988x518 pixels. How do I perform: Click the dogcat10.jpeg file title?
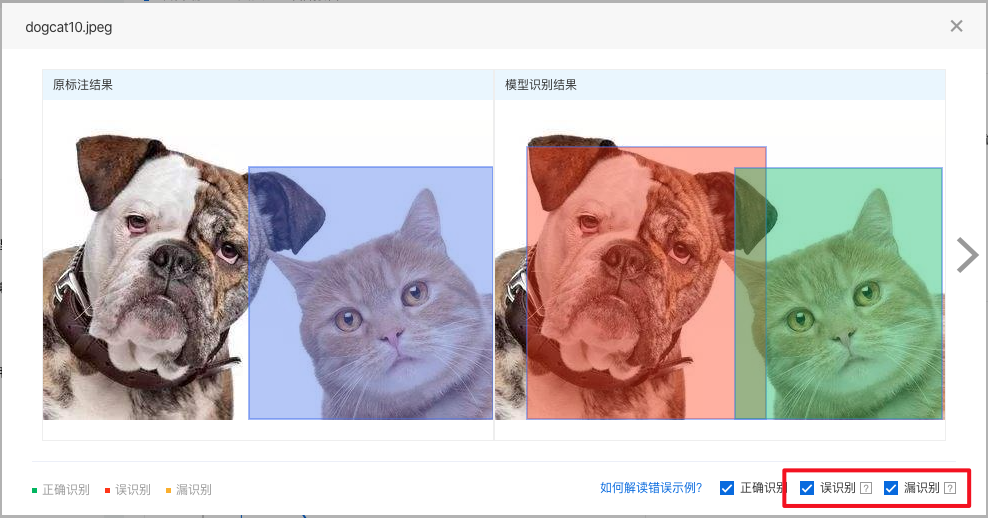click(69, 27)
